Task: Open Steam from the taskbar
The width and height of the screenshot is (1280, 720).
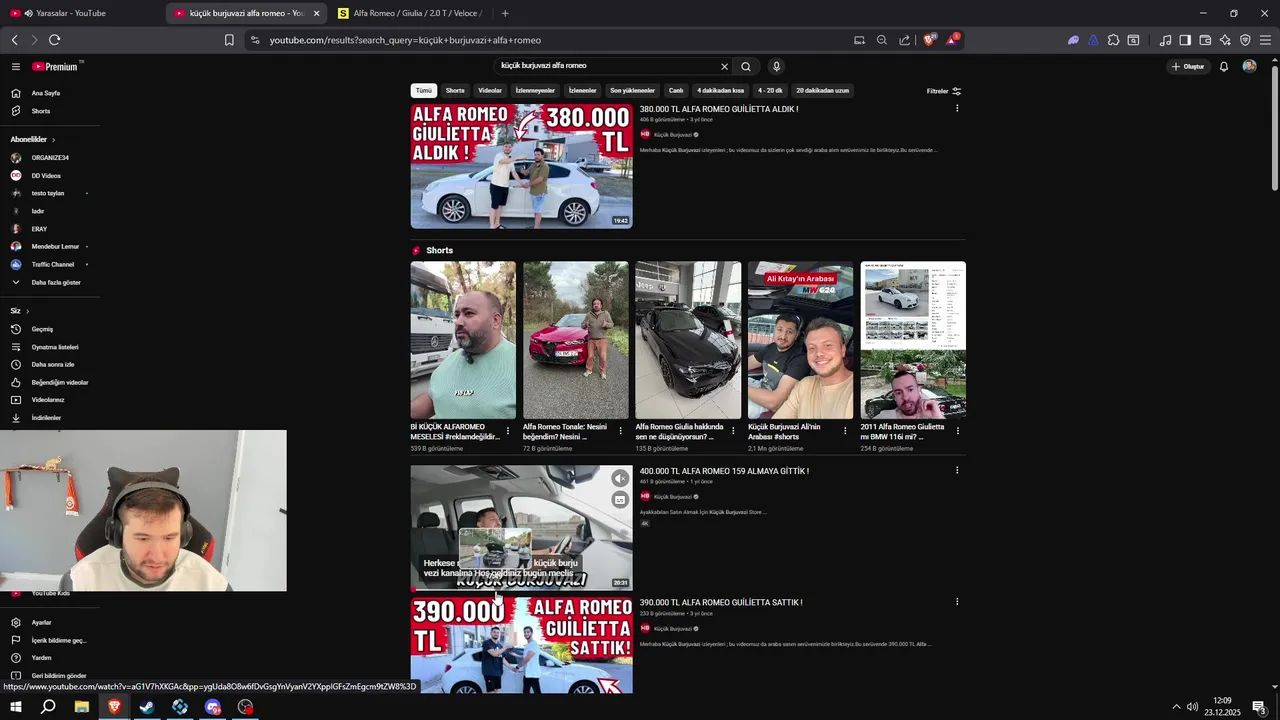Action: coord(147,707)
